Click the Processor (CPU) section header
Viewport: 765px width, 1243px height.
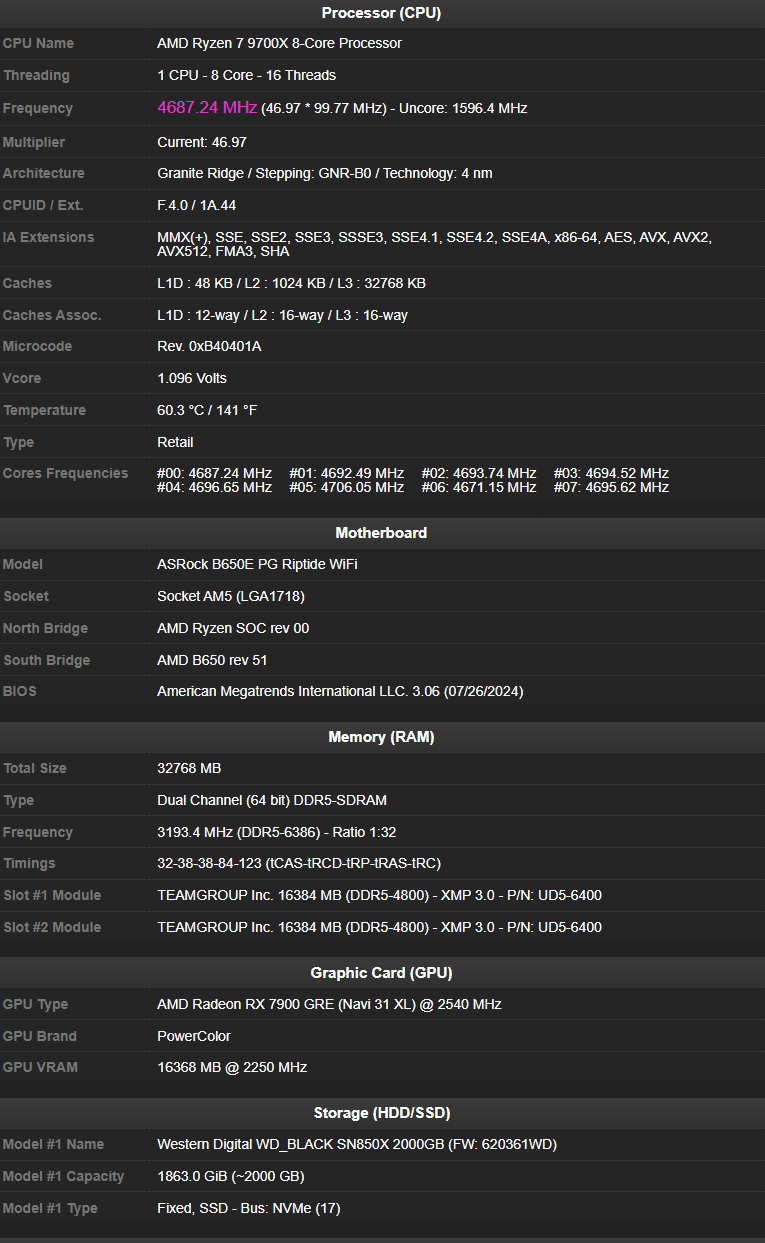(x=381, y=13)
